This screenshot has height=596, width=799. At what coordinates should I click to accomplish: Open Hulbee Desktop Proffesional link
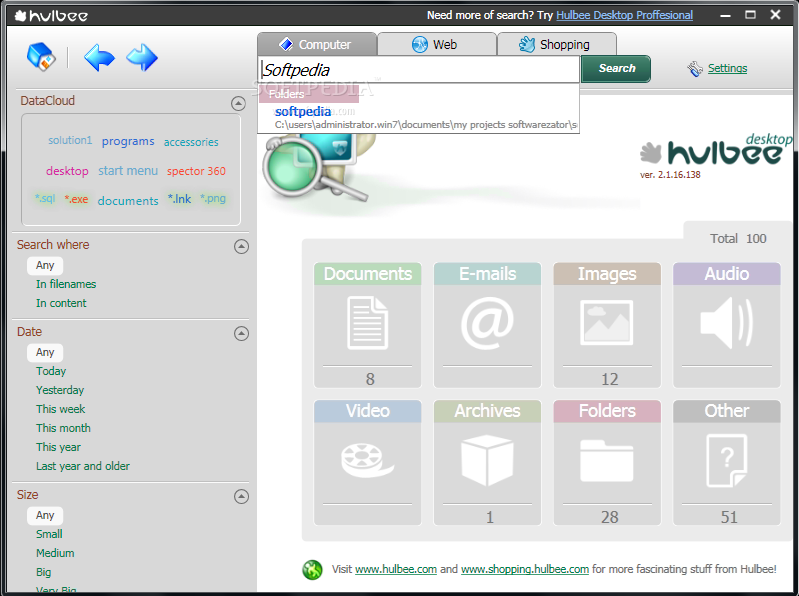pos(624,15)
